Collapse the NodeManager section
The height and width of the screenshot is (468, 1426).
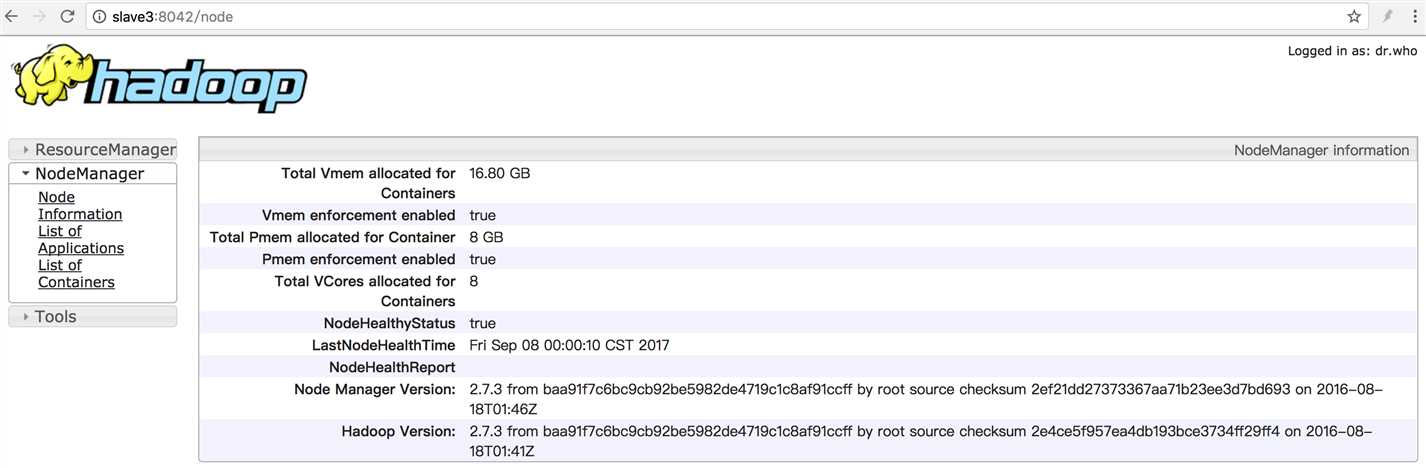[93, 173]
